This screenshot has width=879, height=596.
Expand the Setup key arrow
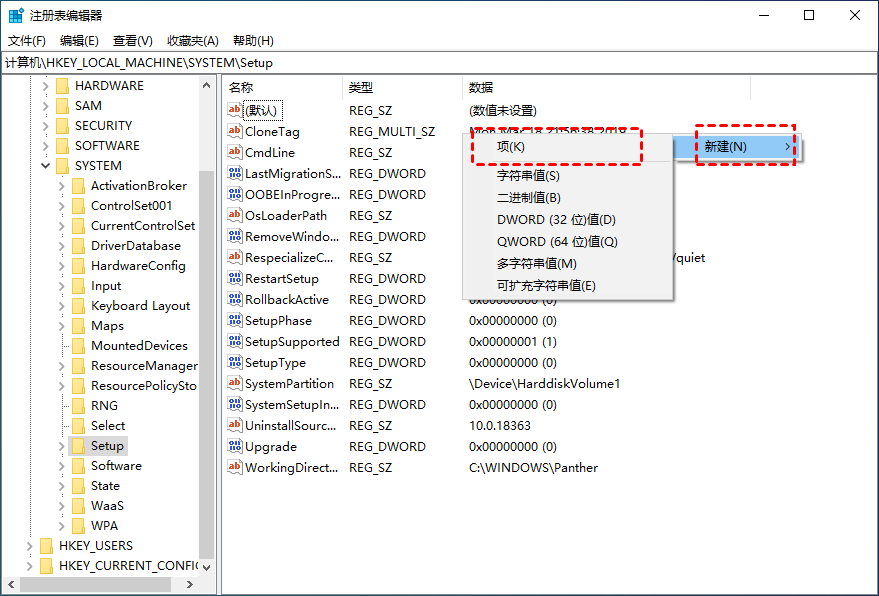62,446
